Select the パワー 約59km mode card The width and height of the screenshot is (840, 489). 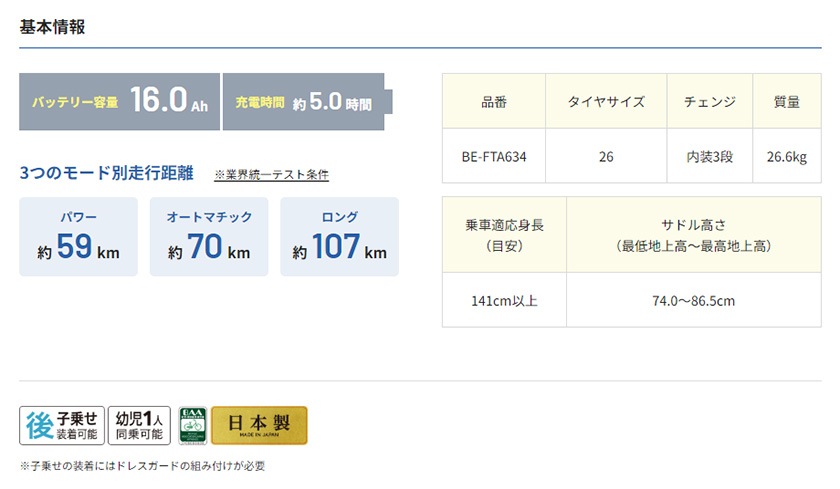click(x=79, y=237)
